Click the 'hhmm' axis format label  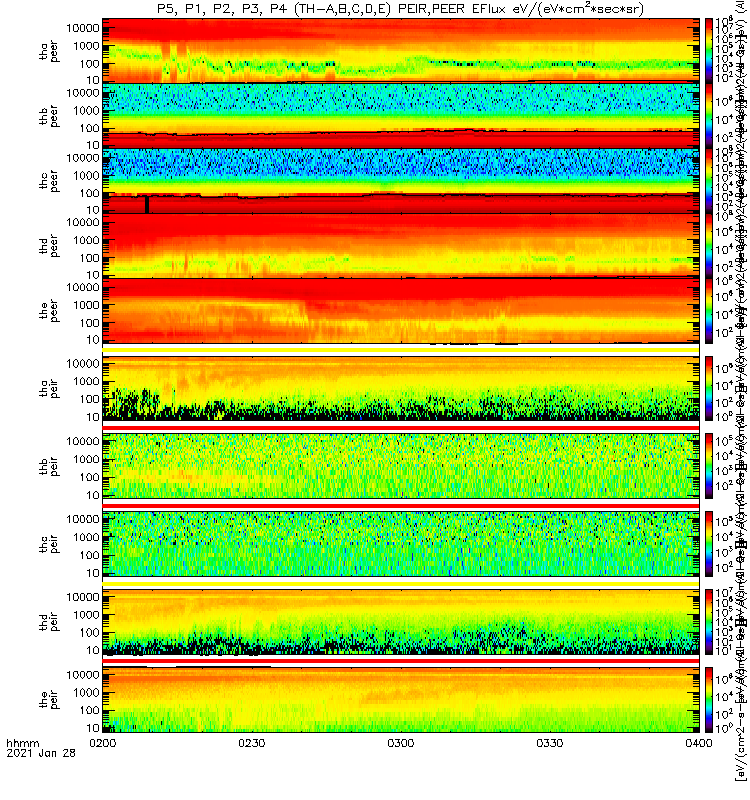(x=22, y=743)
